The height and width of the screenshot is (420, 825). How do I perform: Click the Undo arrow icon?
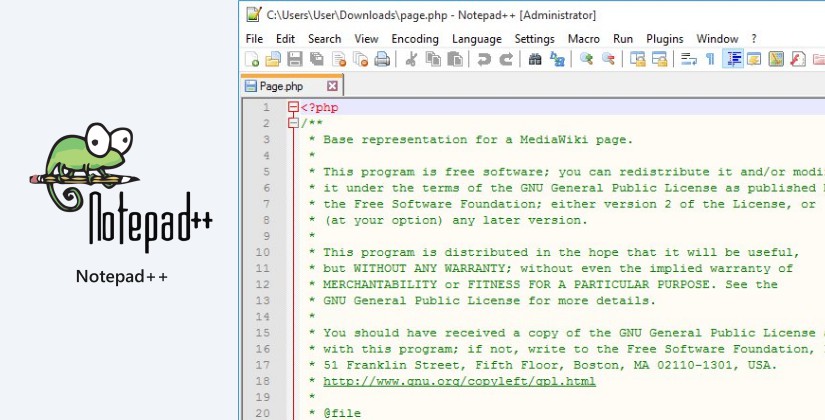pyautogui.click(x=484, y=60)
